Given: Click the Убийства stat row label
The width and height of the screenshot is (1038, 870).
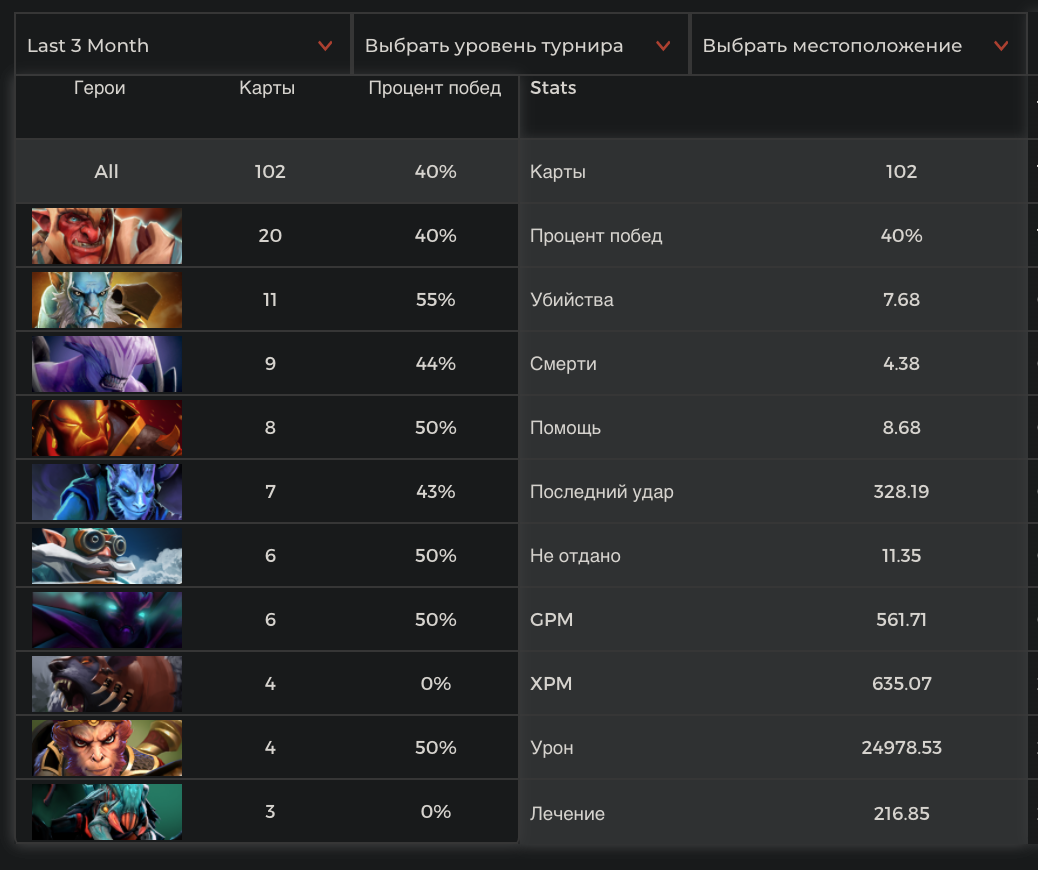Looking at the screenshot, I should (x=571, y=300).
